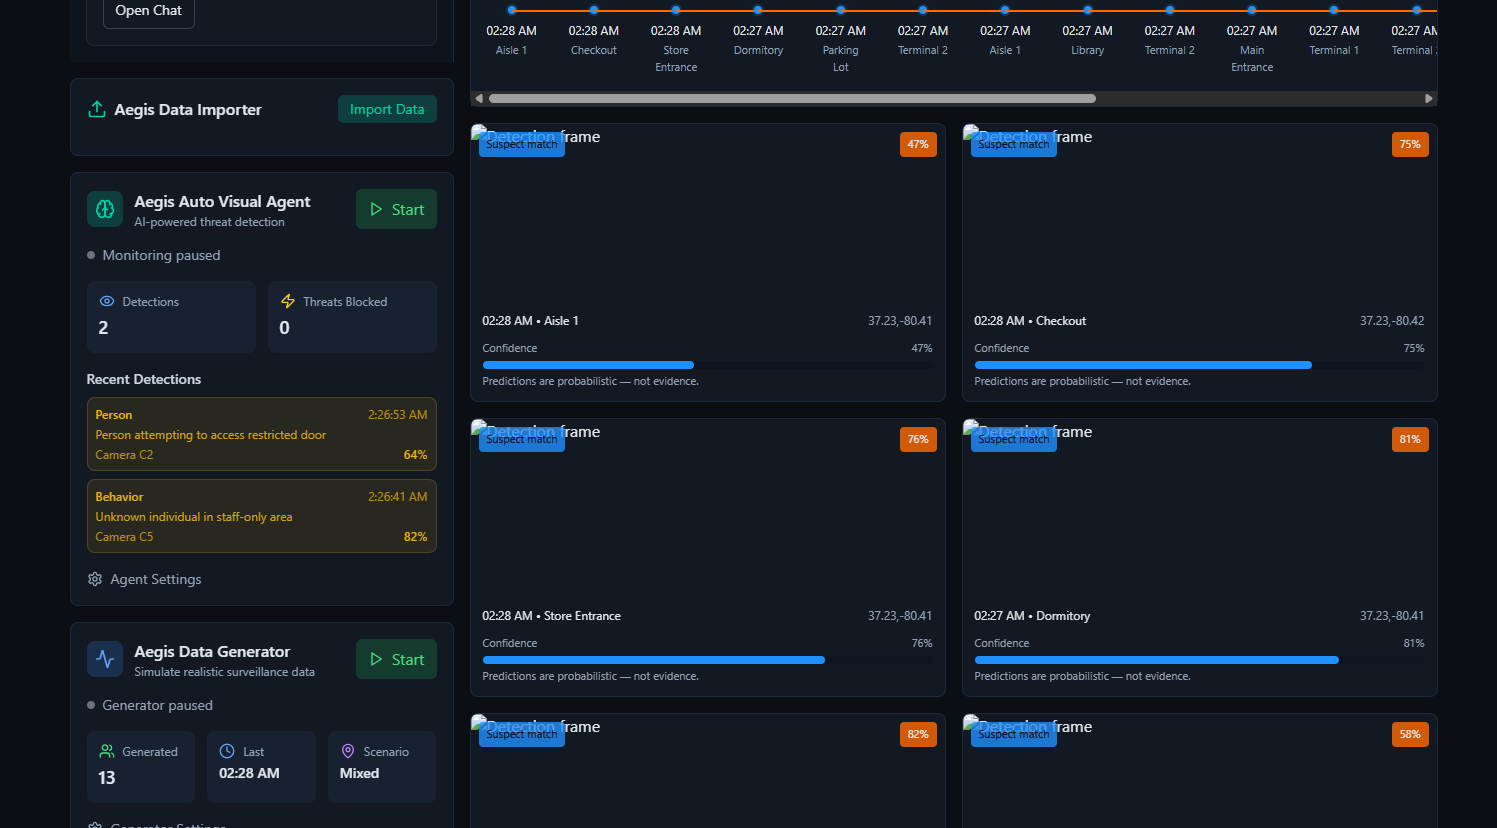
Task: Select the Library timeline marker
Action: (x=1087, y=10)
